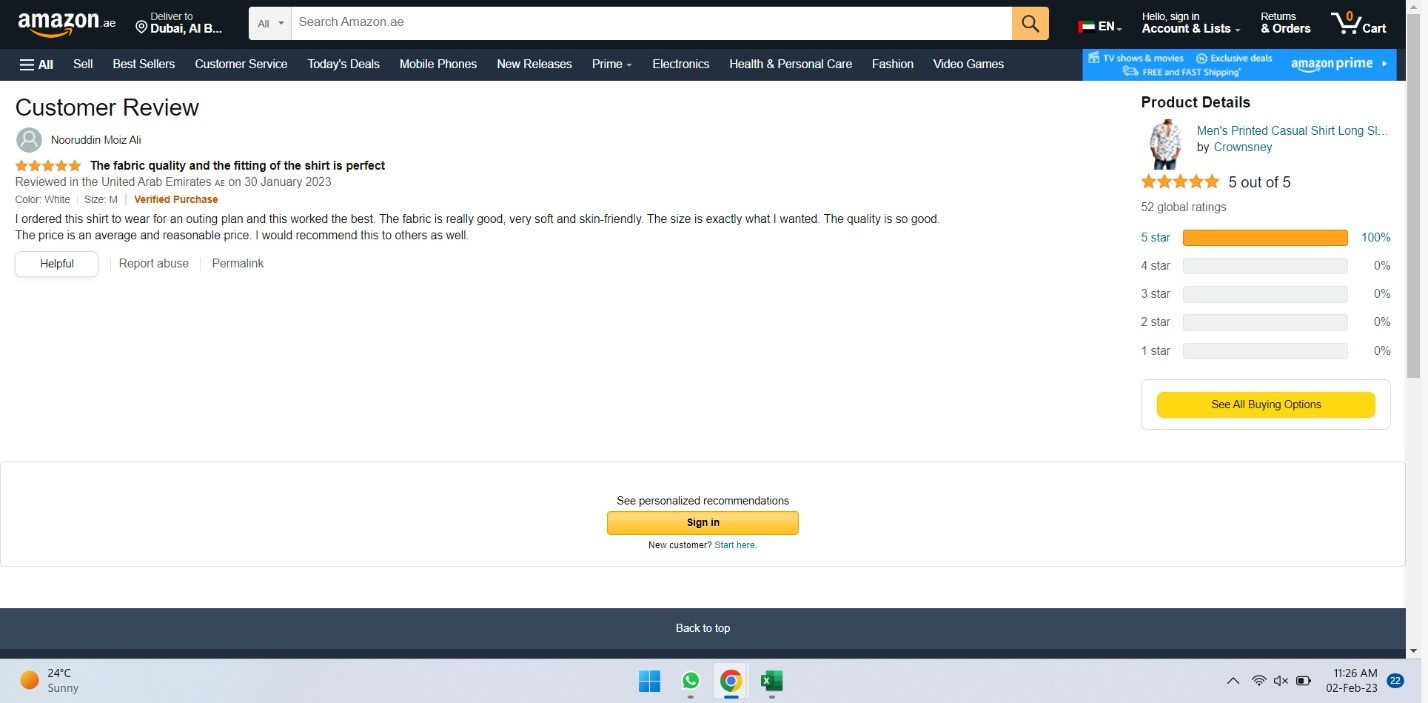Click Report abuse
Image resolution: width=1428 pixels, height=703 pixels.
tap(154, 264)
